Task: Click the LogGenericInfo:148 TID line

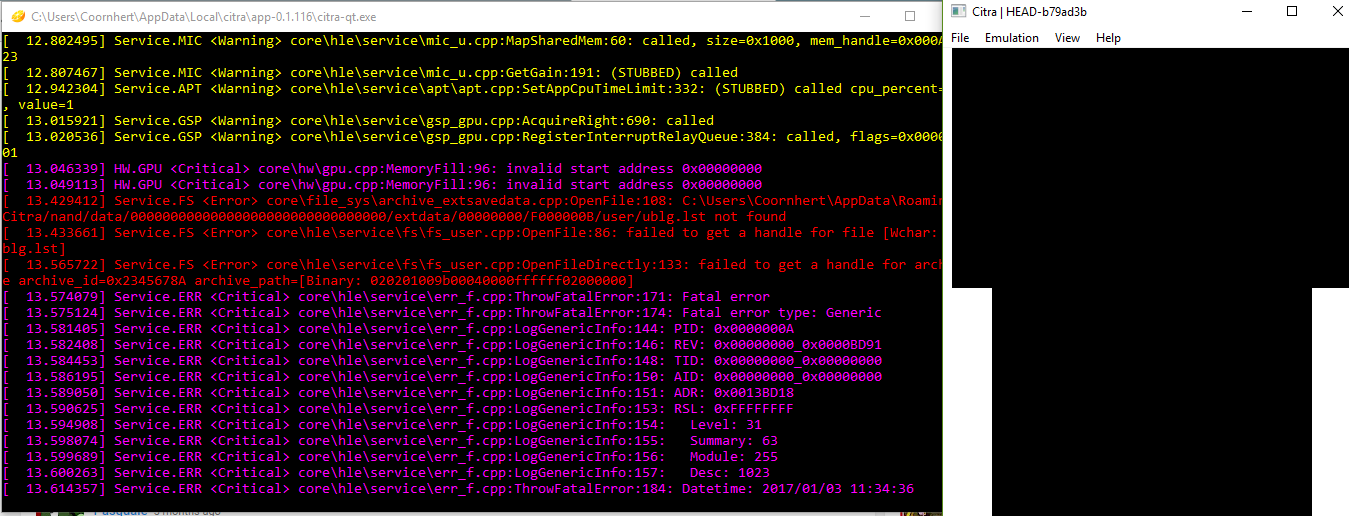Action: 442,361
